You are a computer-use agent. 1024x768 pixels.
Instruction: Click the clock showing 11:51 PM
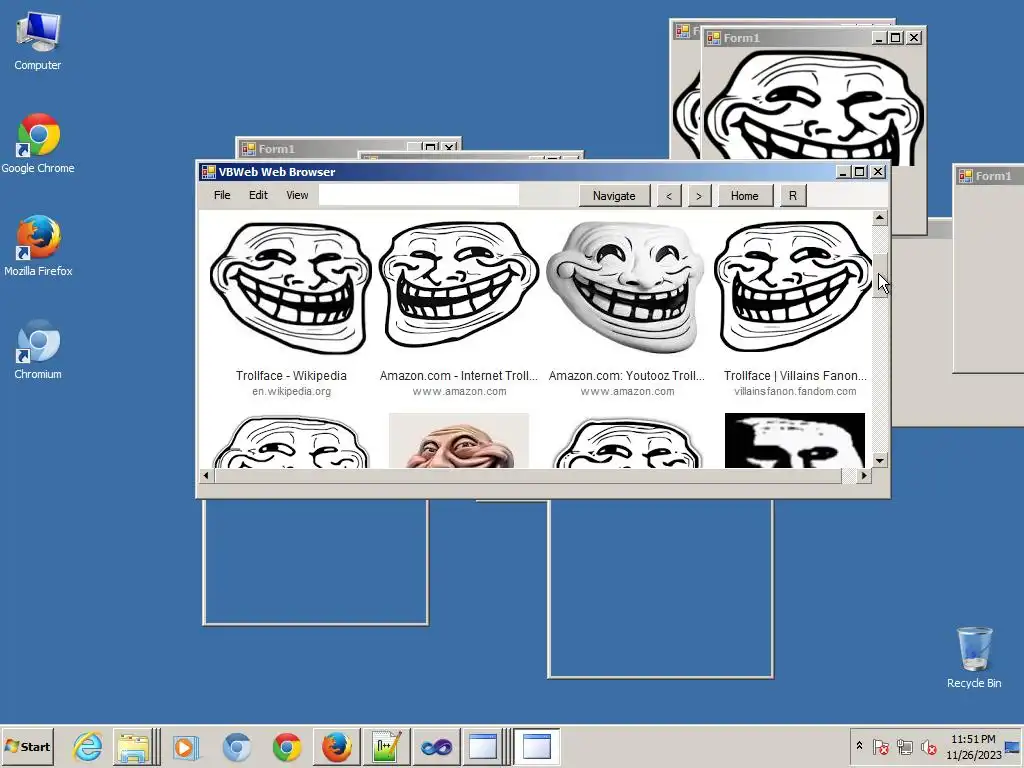coord(973,746)
